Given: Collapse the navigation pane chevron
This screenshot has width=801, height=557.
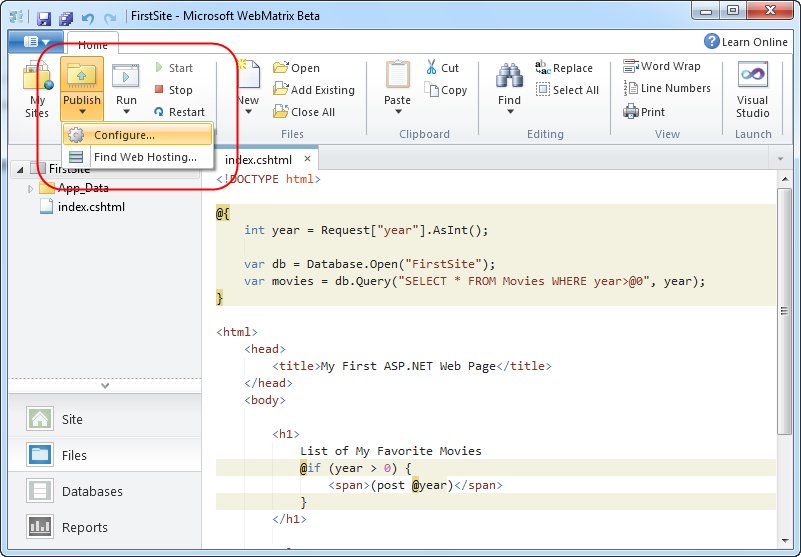Looking at the screenshot, I should point(105,386).
